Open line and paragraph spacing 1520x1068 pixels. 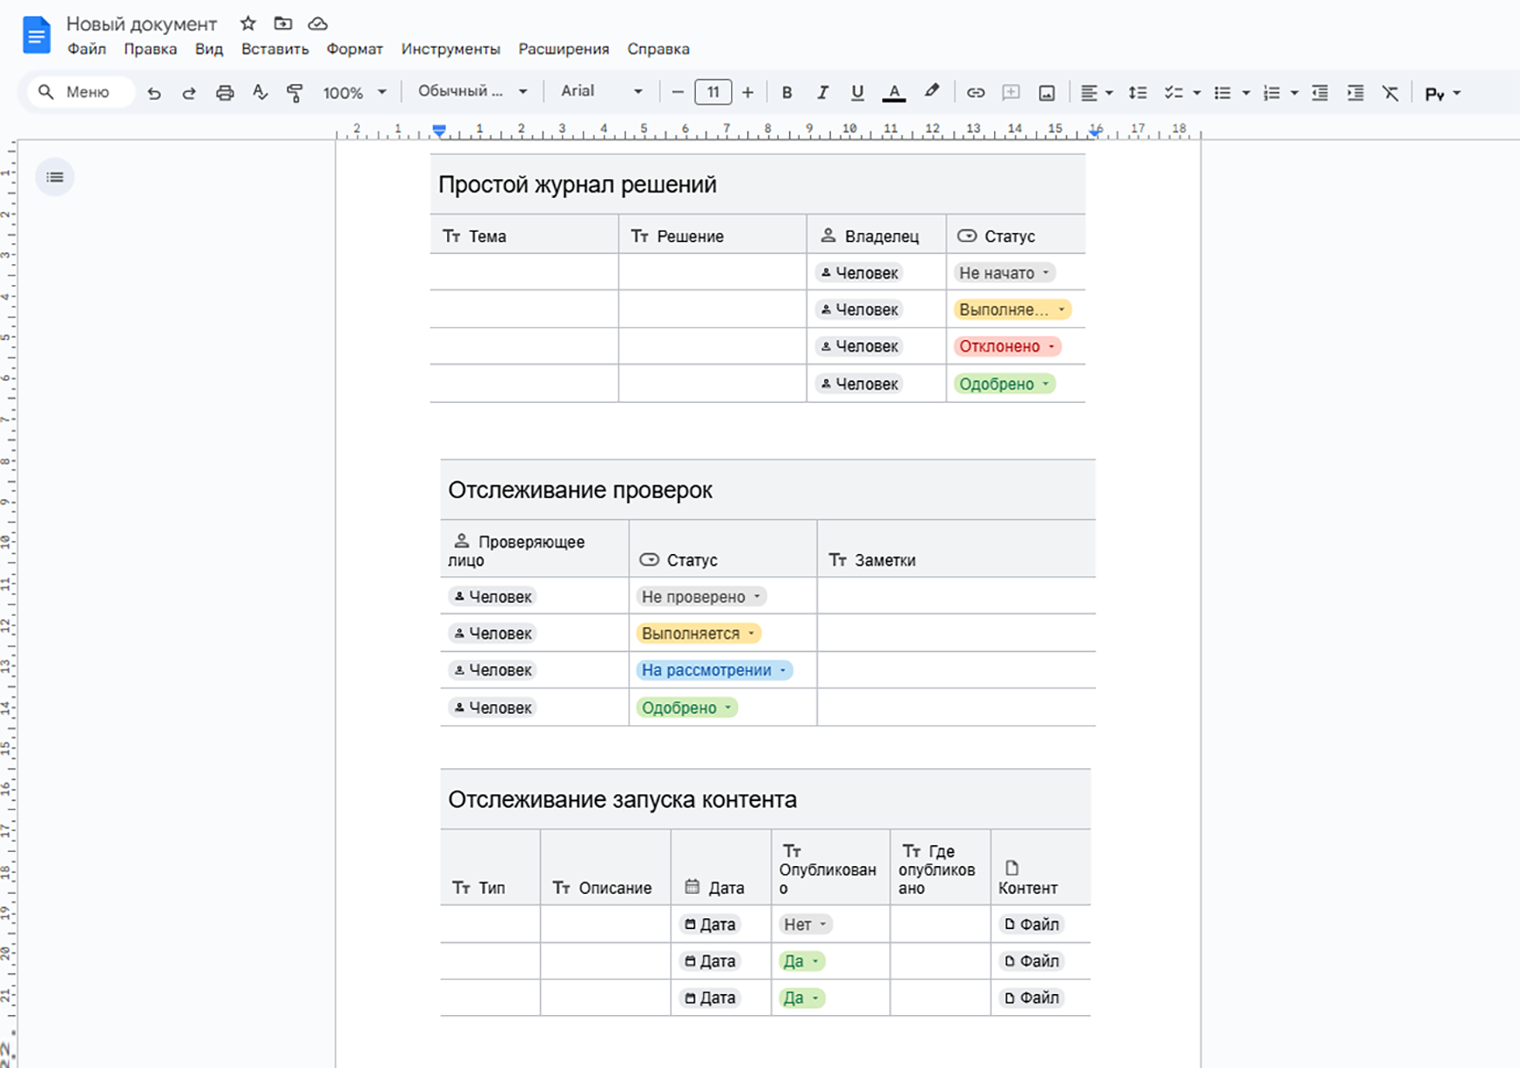tap(1138, 93)
